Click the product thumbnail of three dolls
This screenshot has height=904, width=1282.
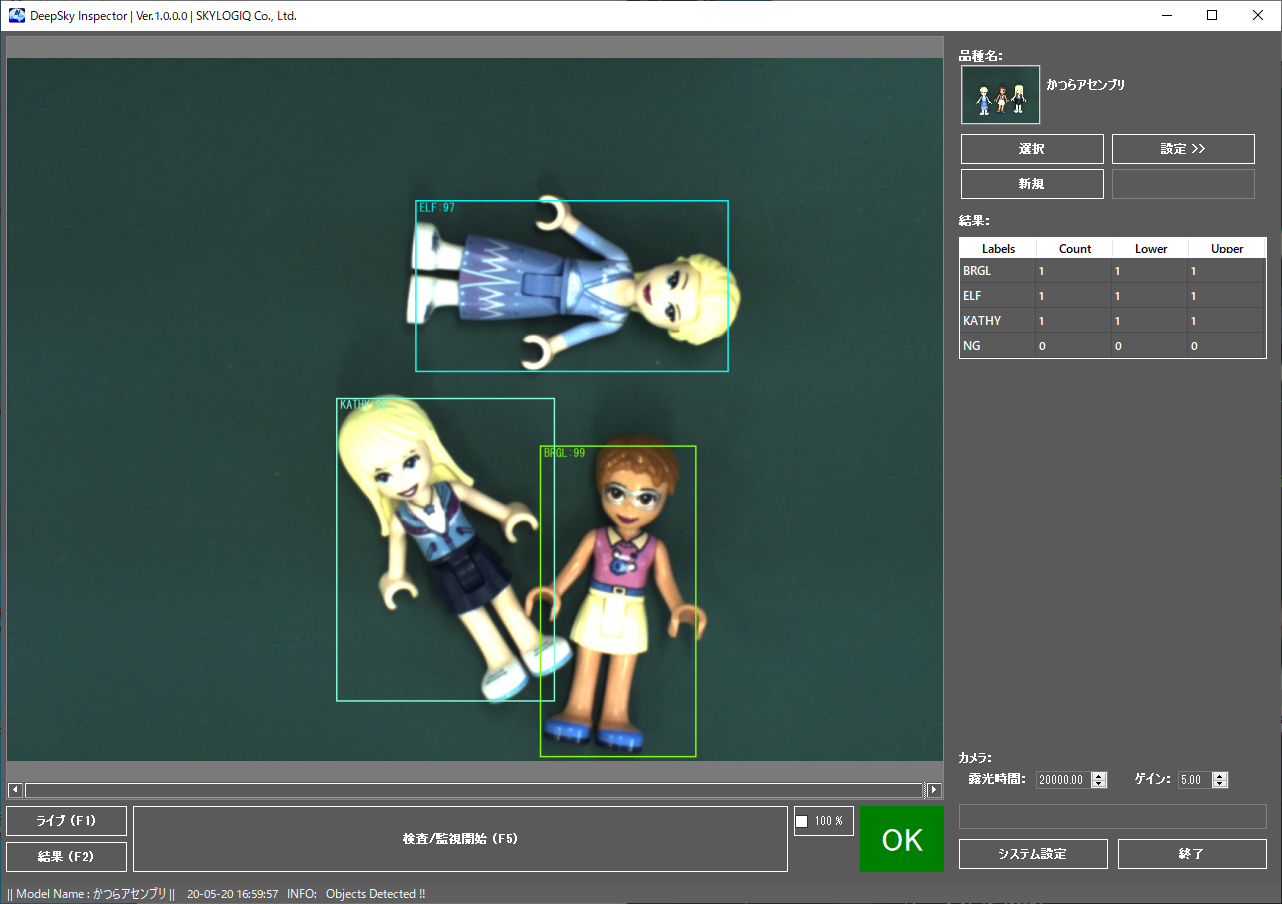coord(1000,95)
